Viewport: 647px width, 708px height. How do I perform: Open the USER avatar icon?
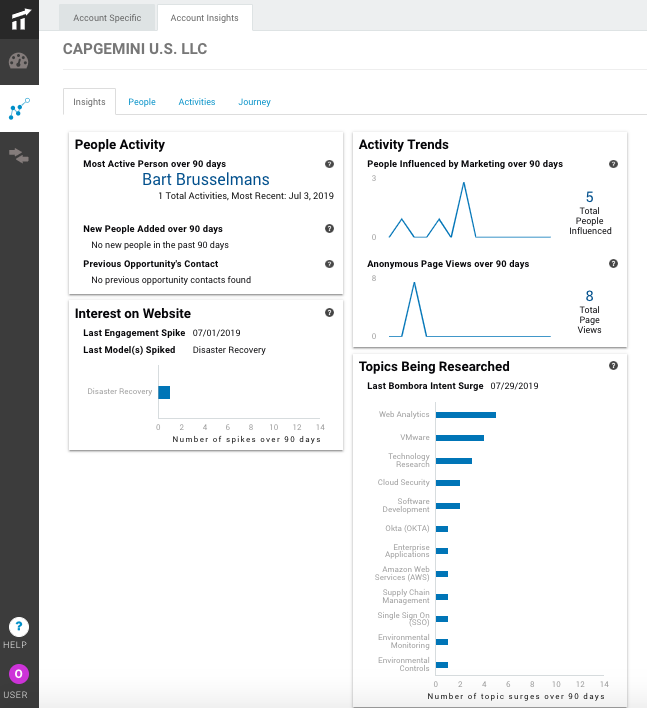tap(19, 674)
